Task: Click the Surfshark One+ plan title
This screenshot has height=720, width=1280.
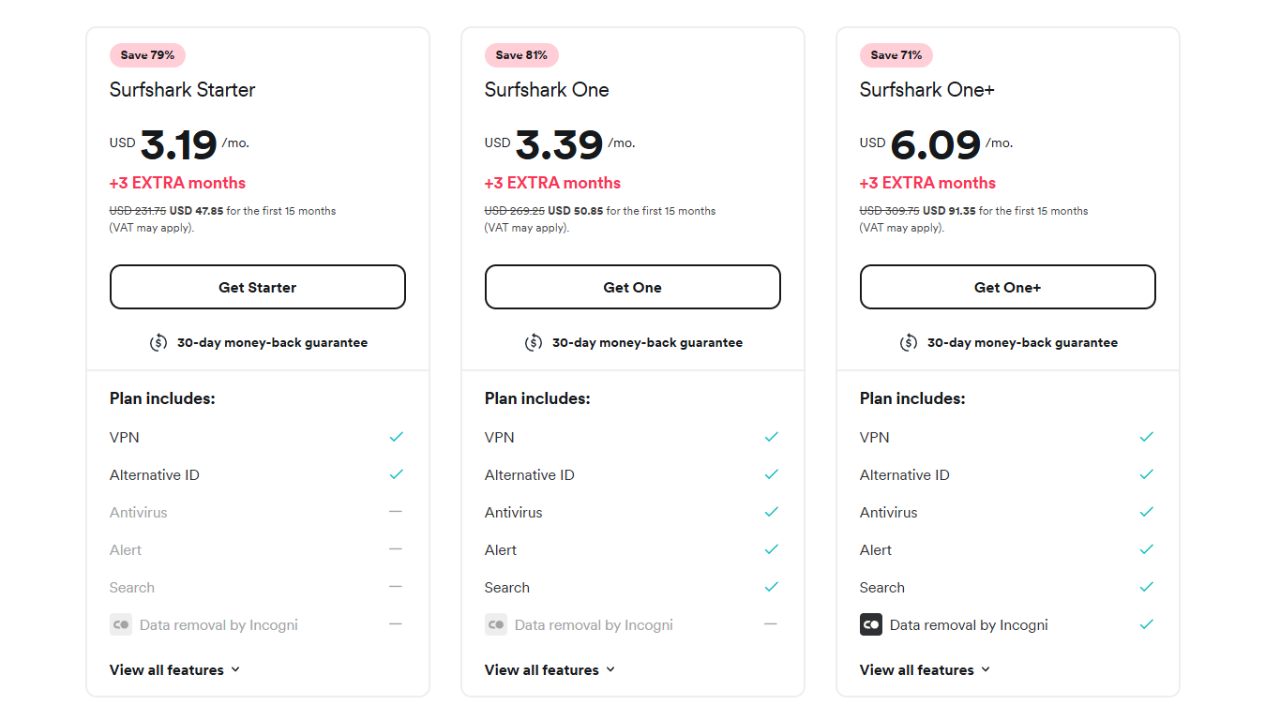Action: [927, 90]
